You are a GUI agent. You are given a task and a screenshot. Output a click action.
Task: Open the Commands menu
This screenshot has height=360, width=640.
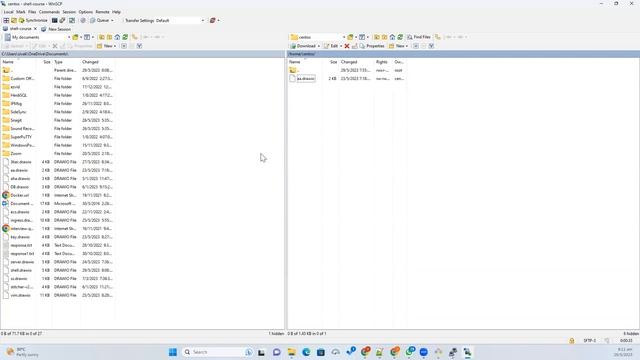coord(49,12)
